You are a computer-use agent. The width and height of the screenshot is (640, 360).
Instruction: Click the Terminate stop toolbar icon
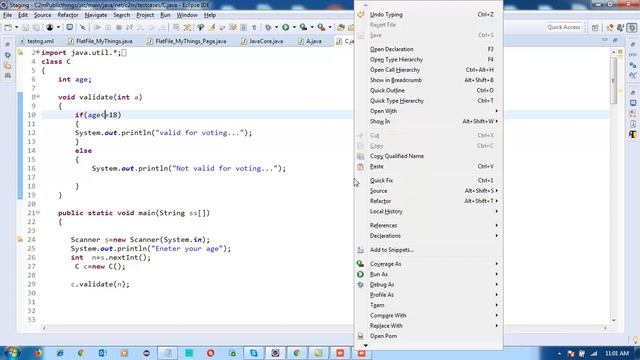click(119, 27)
